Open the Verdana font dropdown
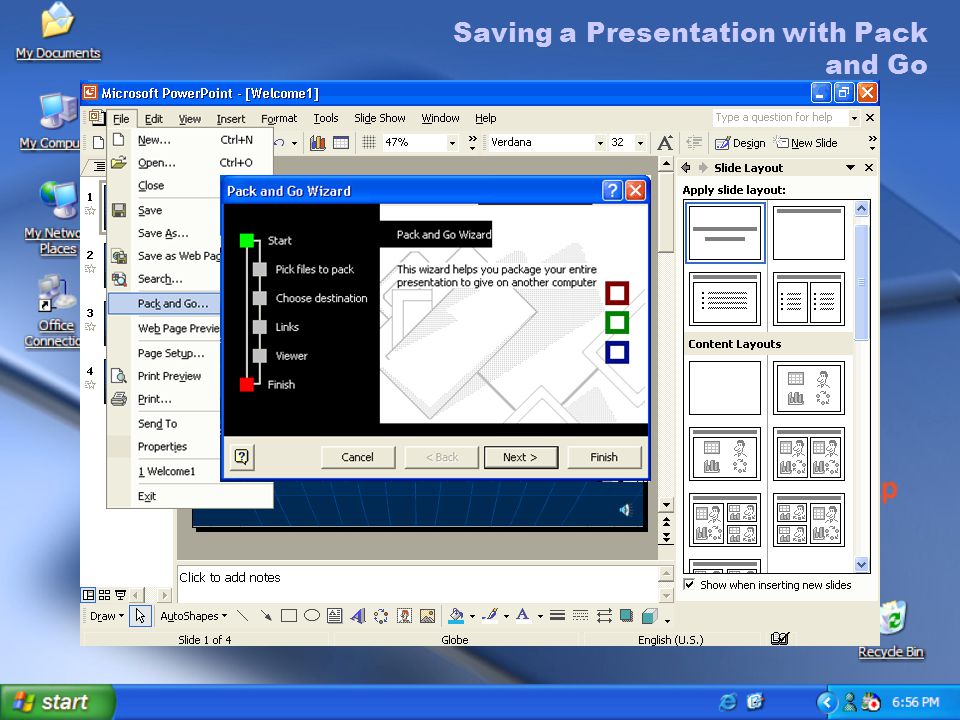The height and width of the screenshot is (720, 960). pyautogui.click(x=600, y=143)
